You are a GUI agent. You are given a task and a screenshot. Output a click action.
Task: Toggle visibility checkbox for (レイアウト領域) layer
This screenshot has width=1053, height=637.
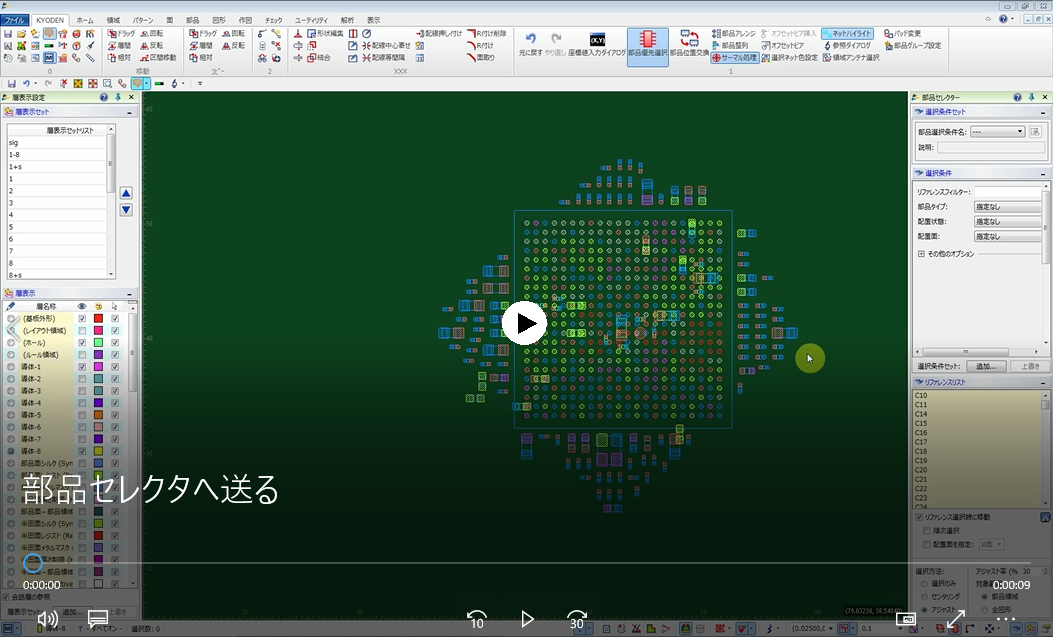[82, 331]
